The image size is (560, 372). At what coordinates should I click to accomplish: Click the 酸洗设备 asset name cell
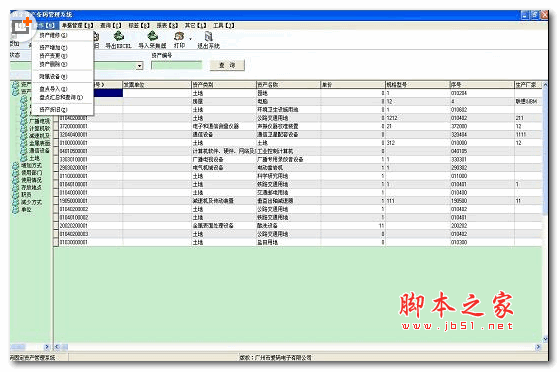point(288,226)
